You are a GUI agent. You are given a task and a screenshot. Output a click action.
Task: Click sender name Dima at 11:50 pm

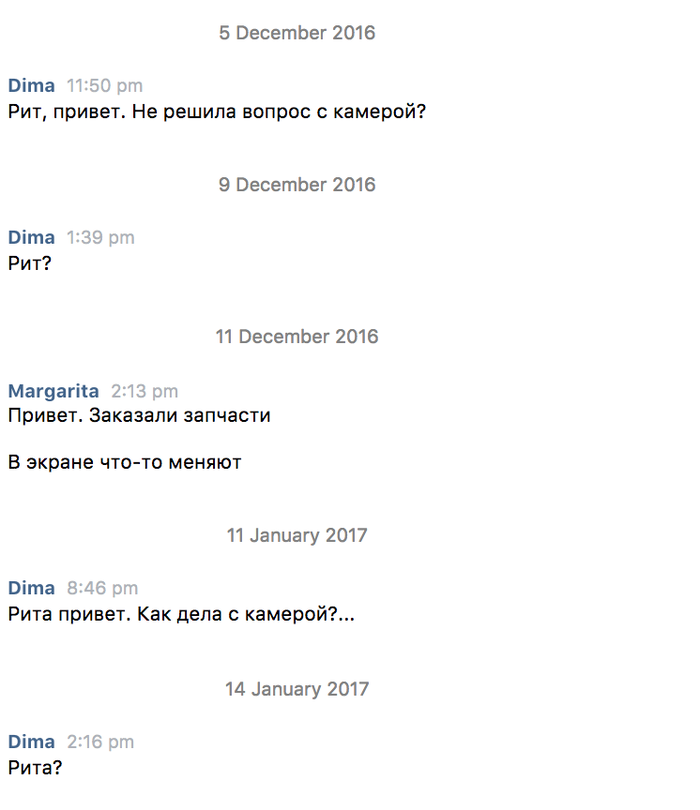pyautogui.click(x=31, y=86)
